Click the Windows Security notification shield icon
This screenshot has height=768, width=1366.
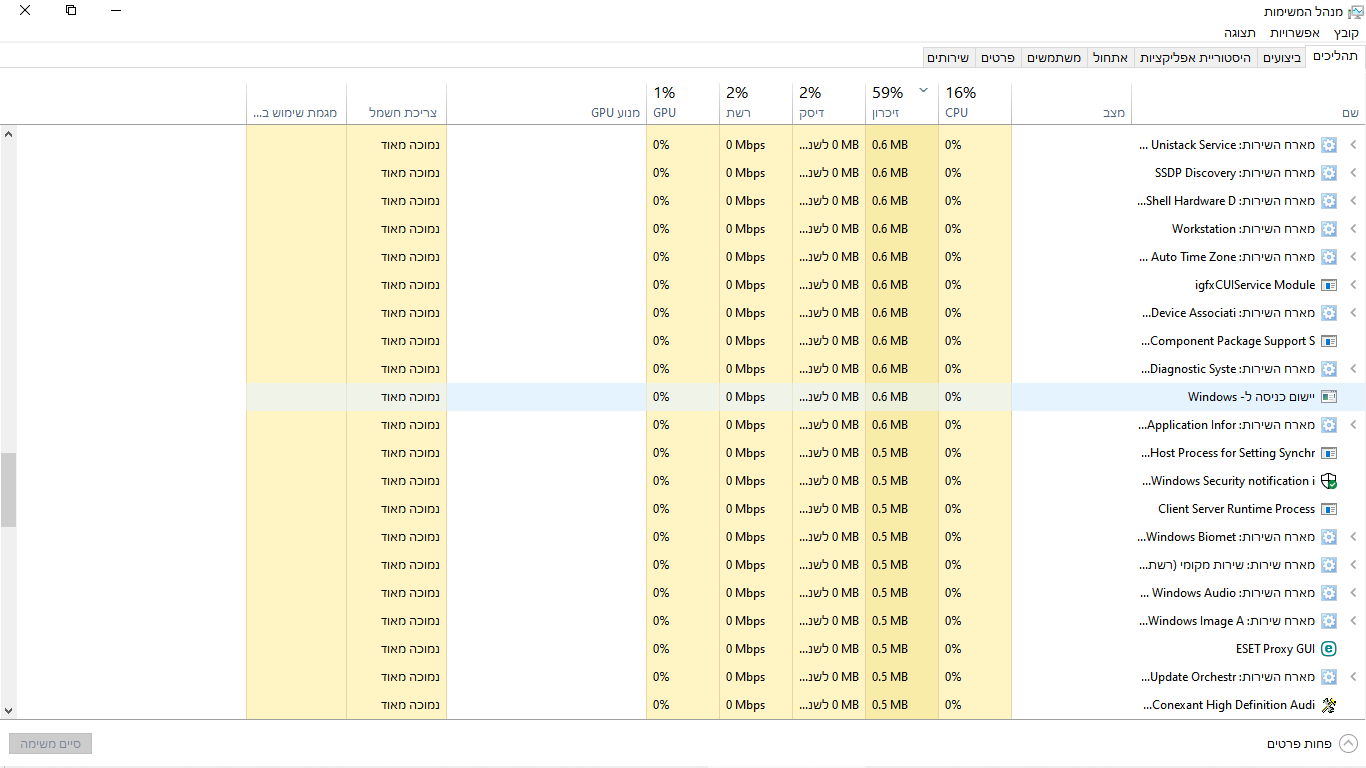click(1329, 481)
